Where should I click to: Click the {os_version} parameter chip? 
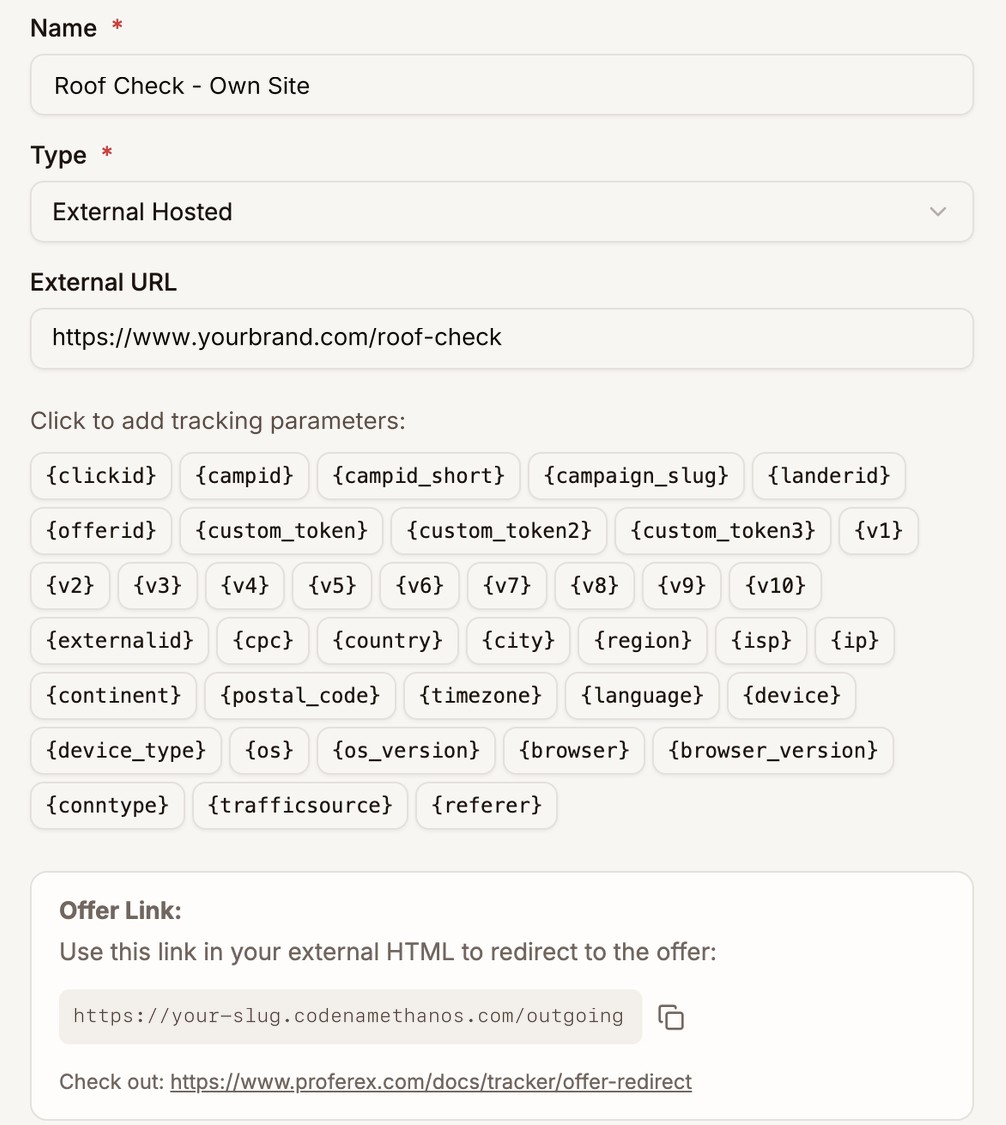406,750
